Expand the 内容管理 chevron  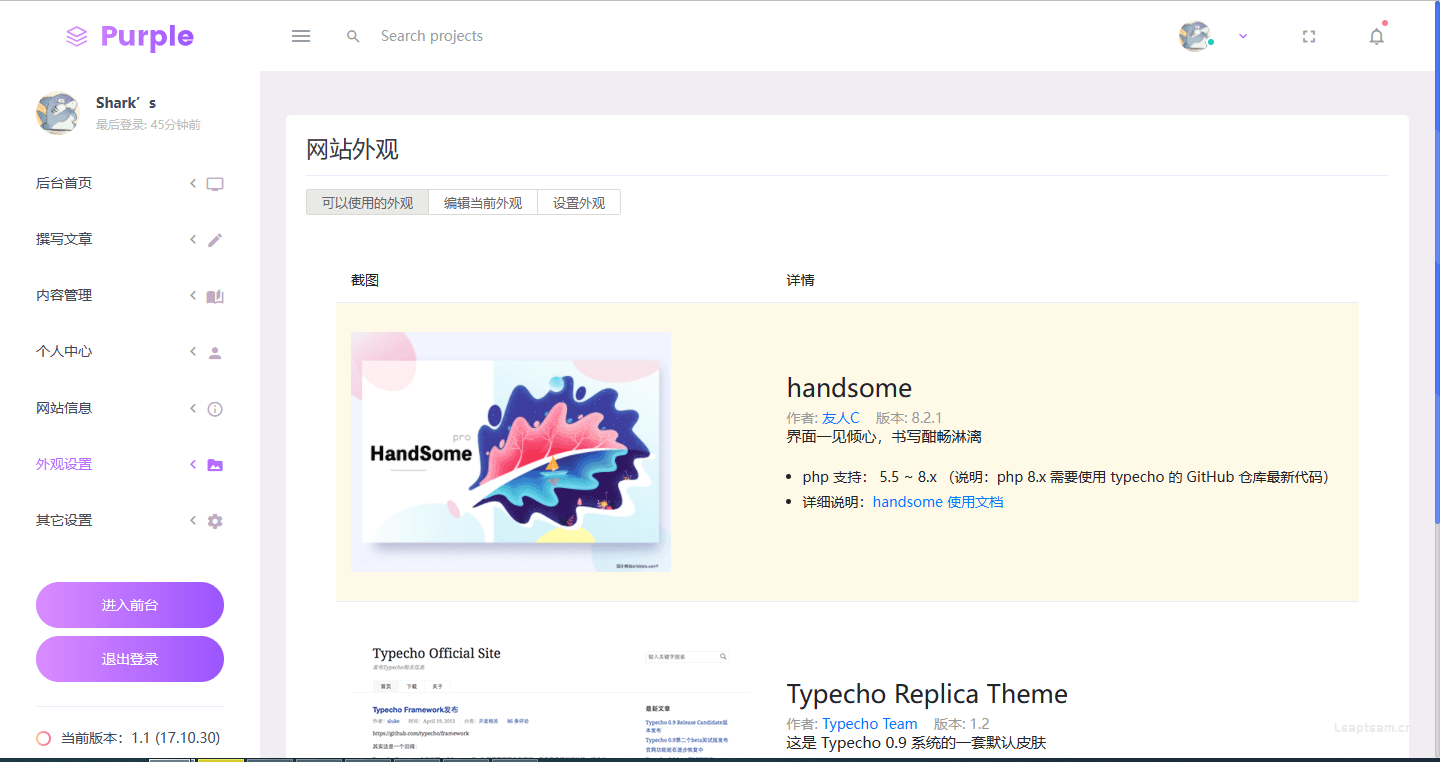[x=193, y=295]
